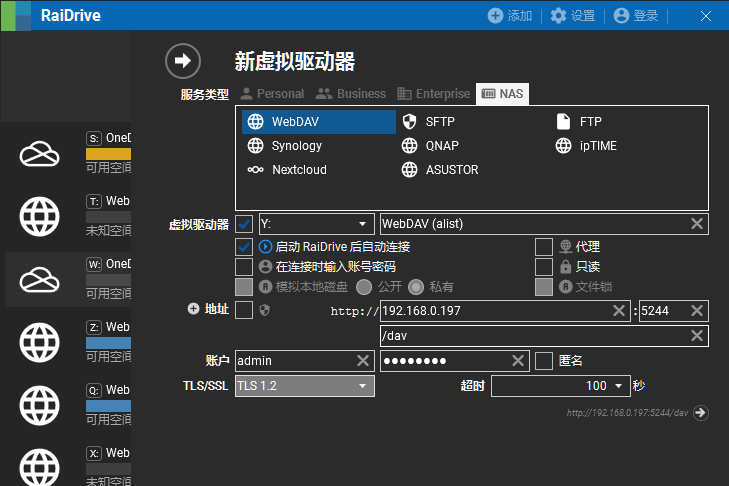The image size is (729, 486).
Task: Clear the password field
Action: point(518,360)
